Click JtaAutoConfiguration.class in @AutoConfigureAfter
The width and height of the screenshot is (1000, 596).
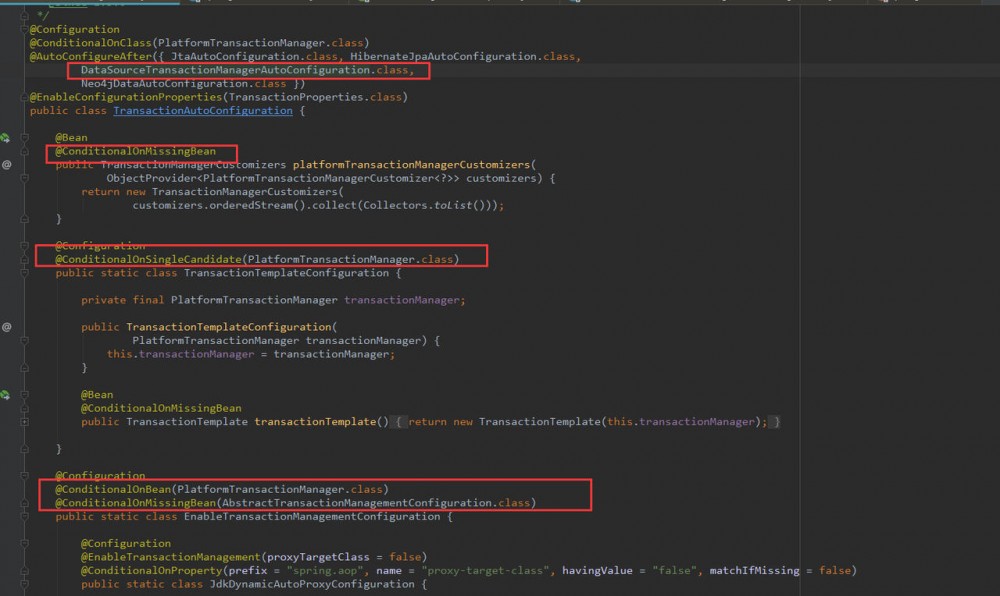click(x=254, y=56)
